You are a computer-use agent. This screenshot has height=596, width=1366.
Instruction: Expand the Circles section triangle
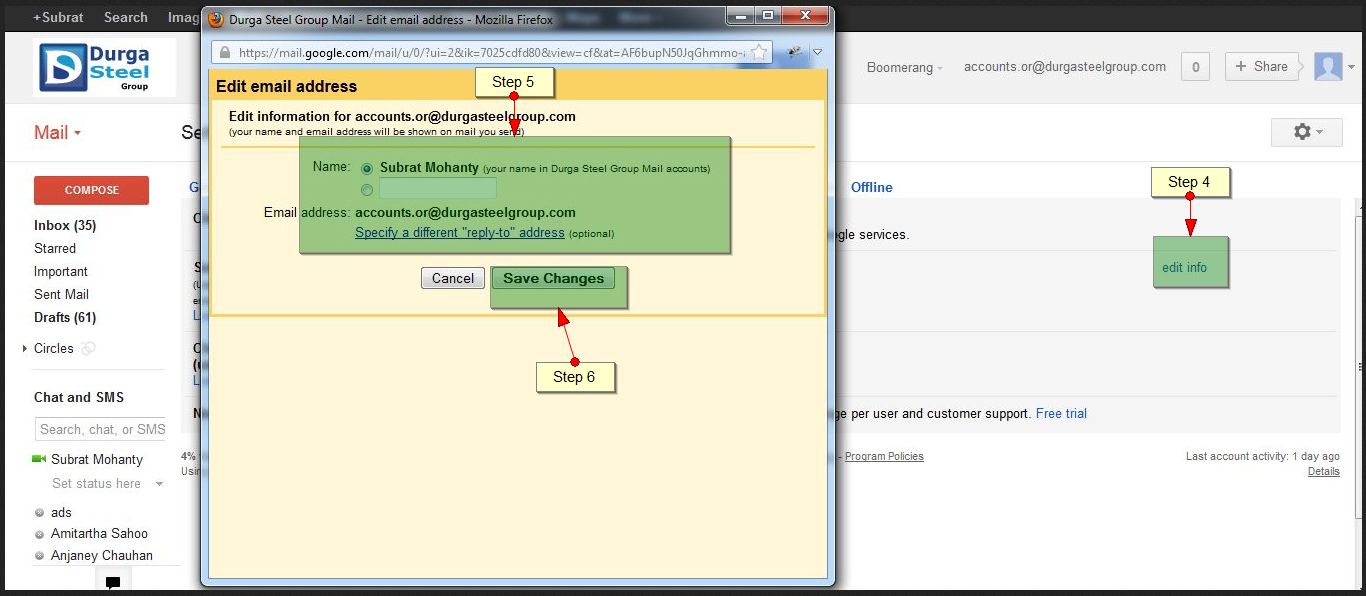(x=25, y=349)
